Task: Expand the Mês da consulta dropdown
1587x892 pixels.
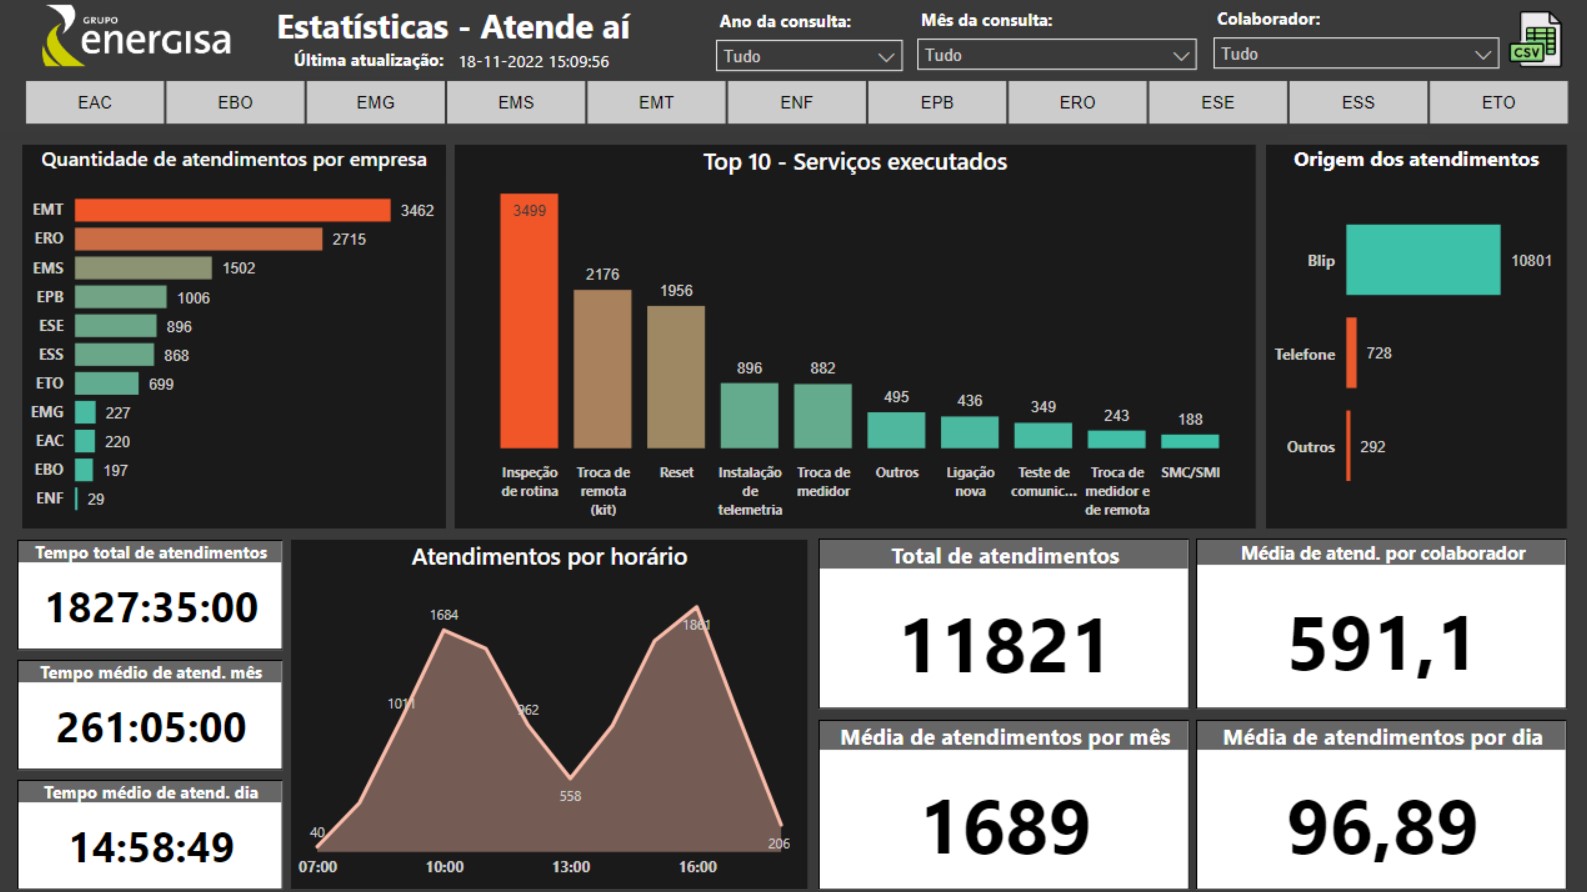Action: [1056, 55]
